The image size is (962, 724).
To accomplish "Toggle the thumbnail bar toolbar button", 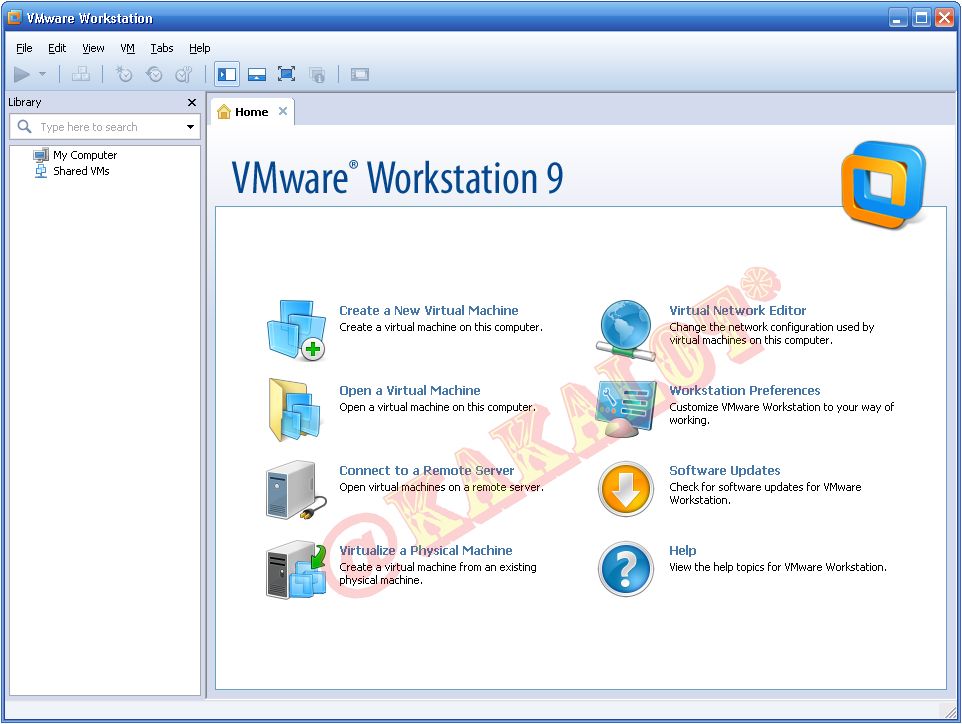I will pos(256,75).
